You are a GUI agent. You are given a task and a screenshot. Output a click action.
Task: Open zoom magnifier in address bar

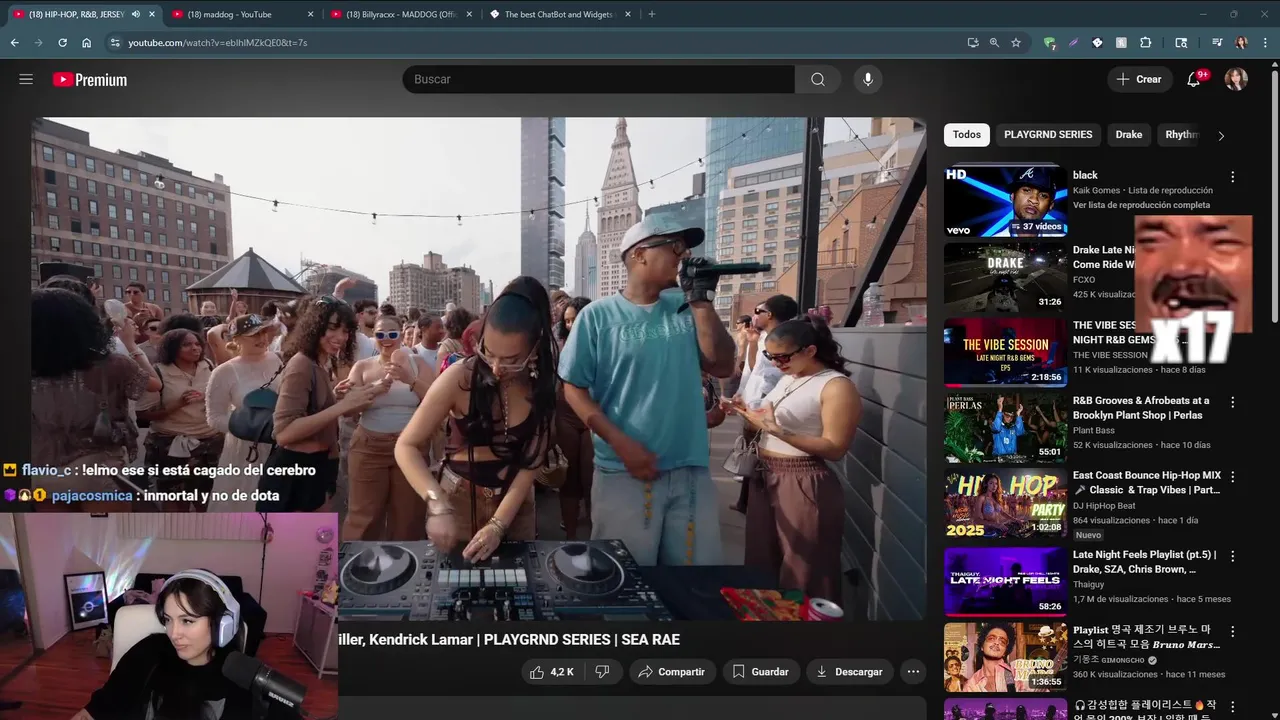(x=994, y=43)
